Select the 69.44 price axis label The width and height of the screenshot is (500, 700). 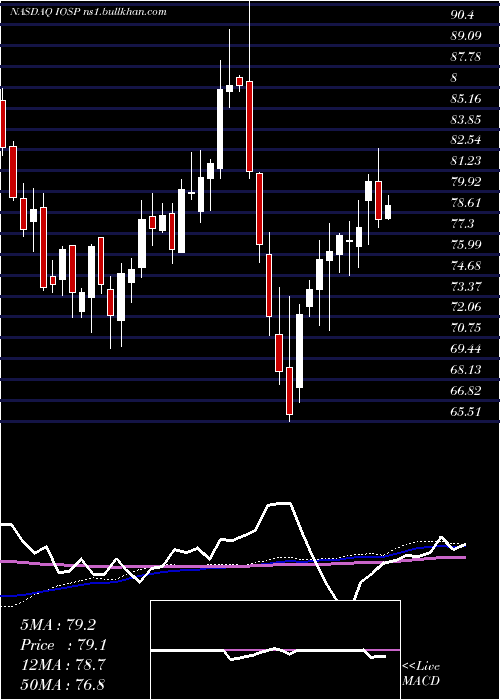466,349
